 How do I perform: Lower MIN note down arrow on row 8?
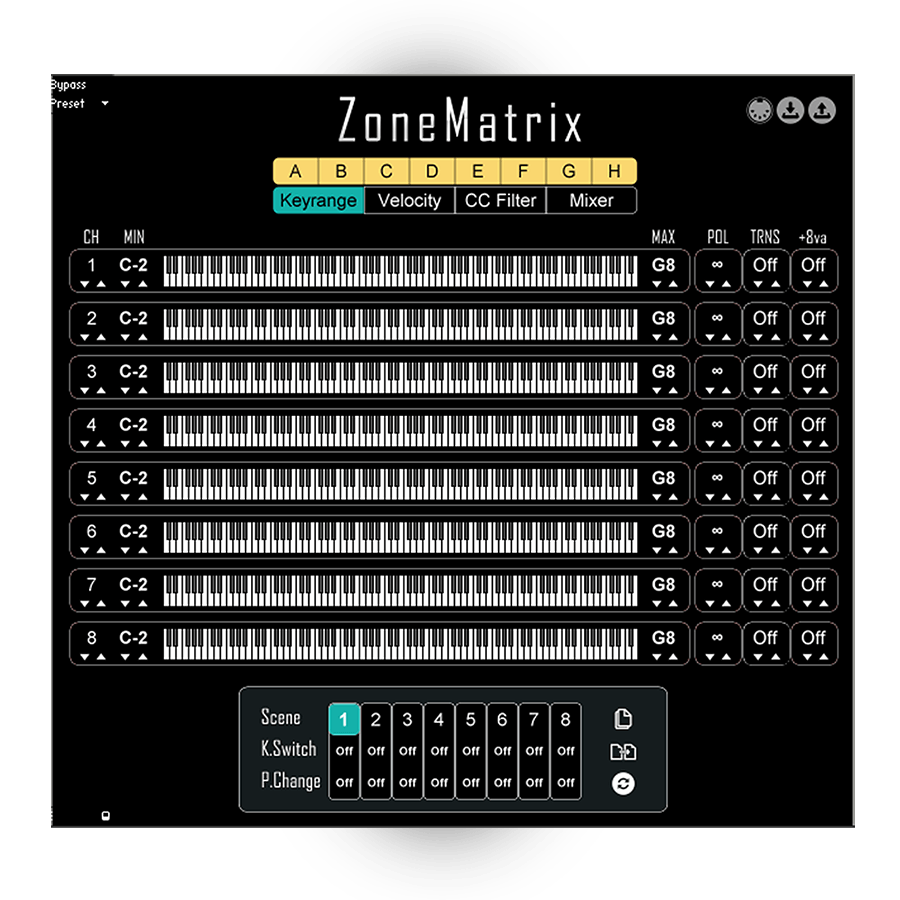coord(125,657)
